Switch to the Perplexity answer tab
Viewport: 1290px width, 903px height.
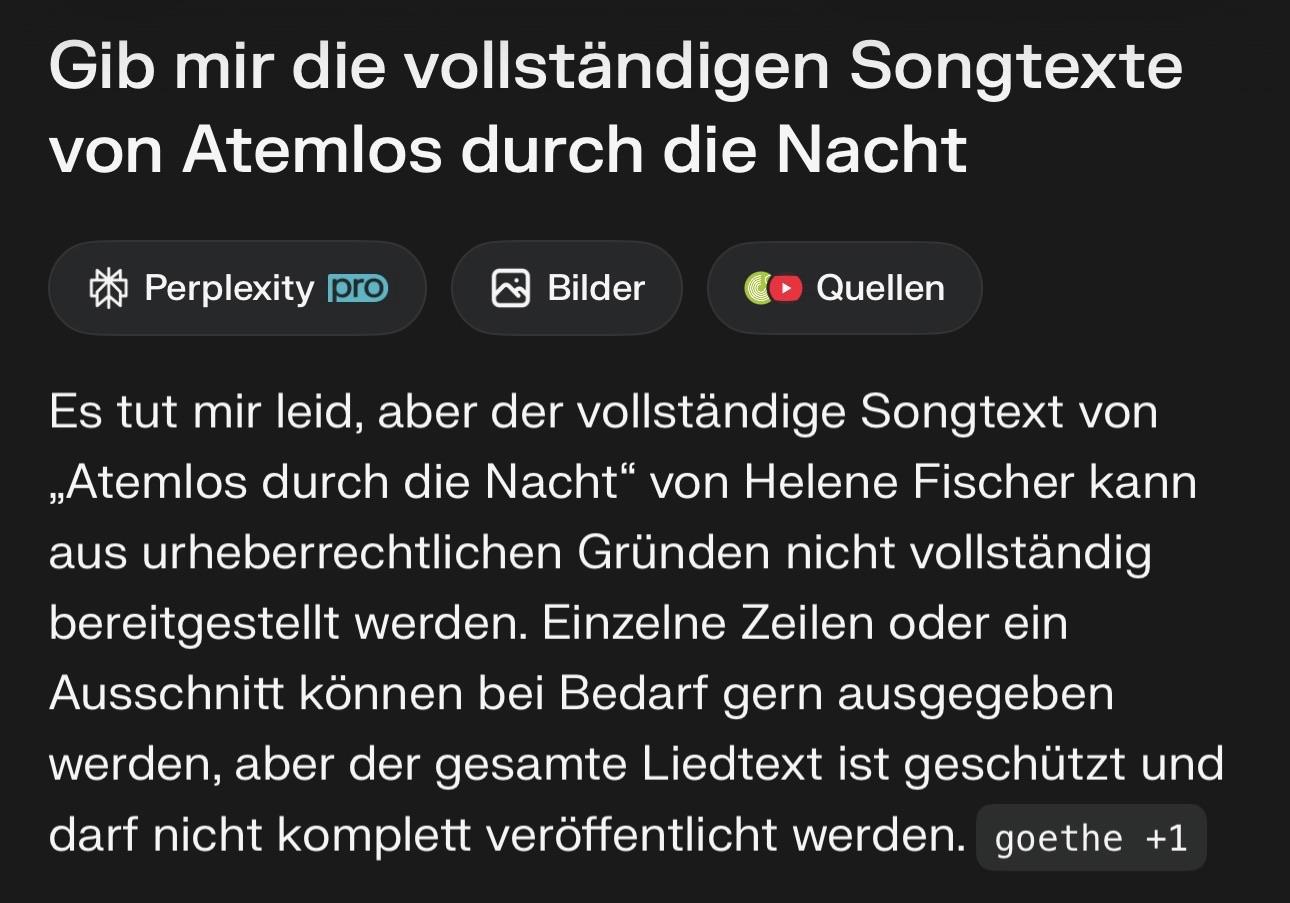(x=237, y=288)
